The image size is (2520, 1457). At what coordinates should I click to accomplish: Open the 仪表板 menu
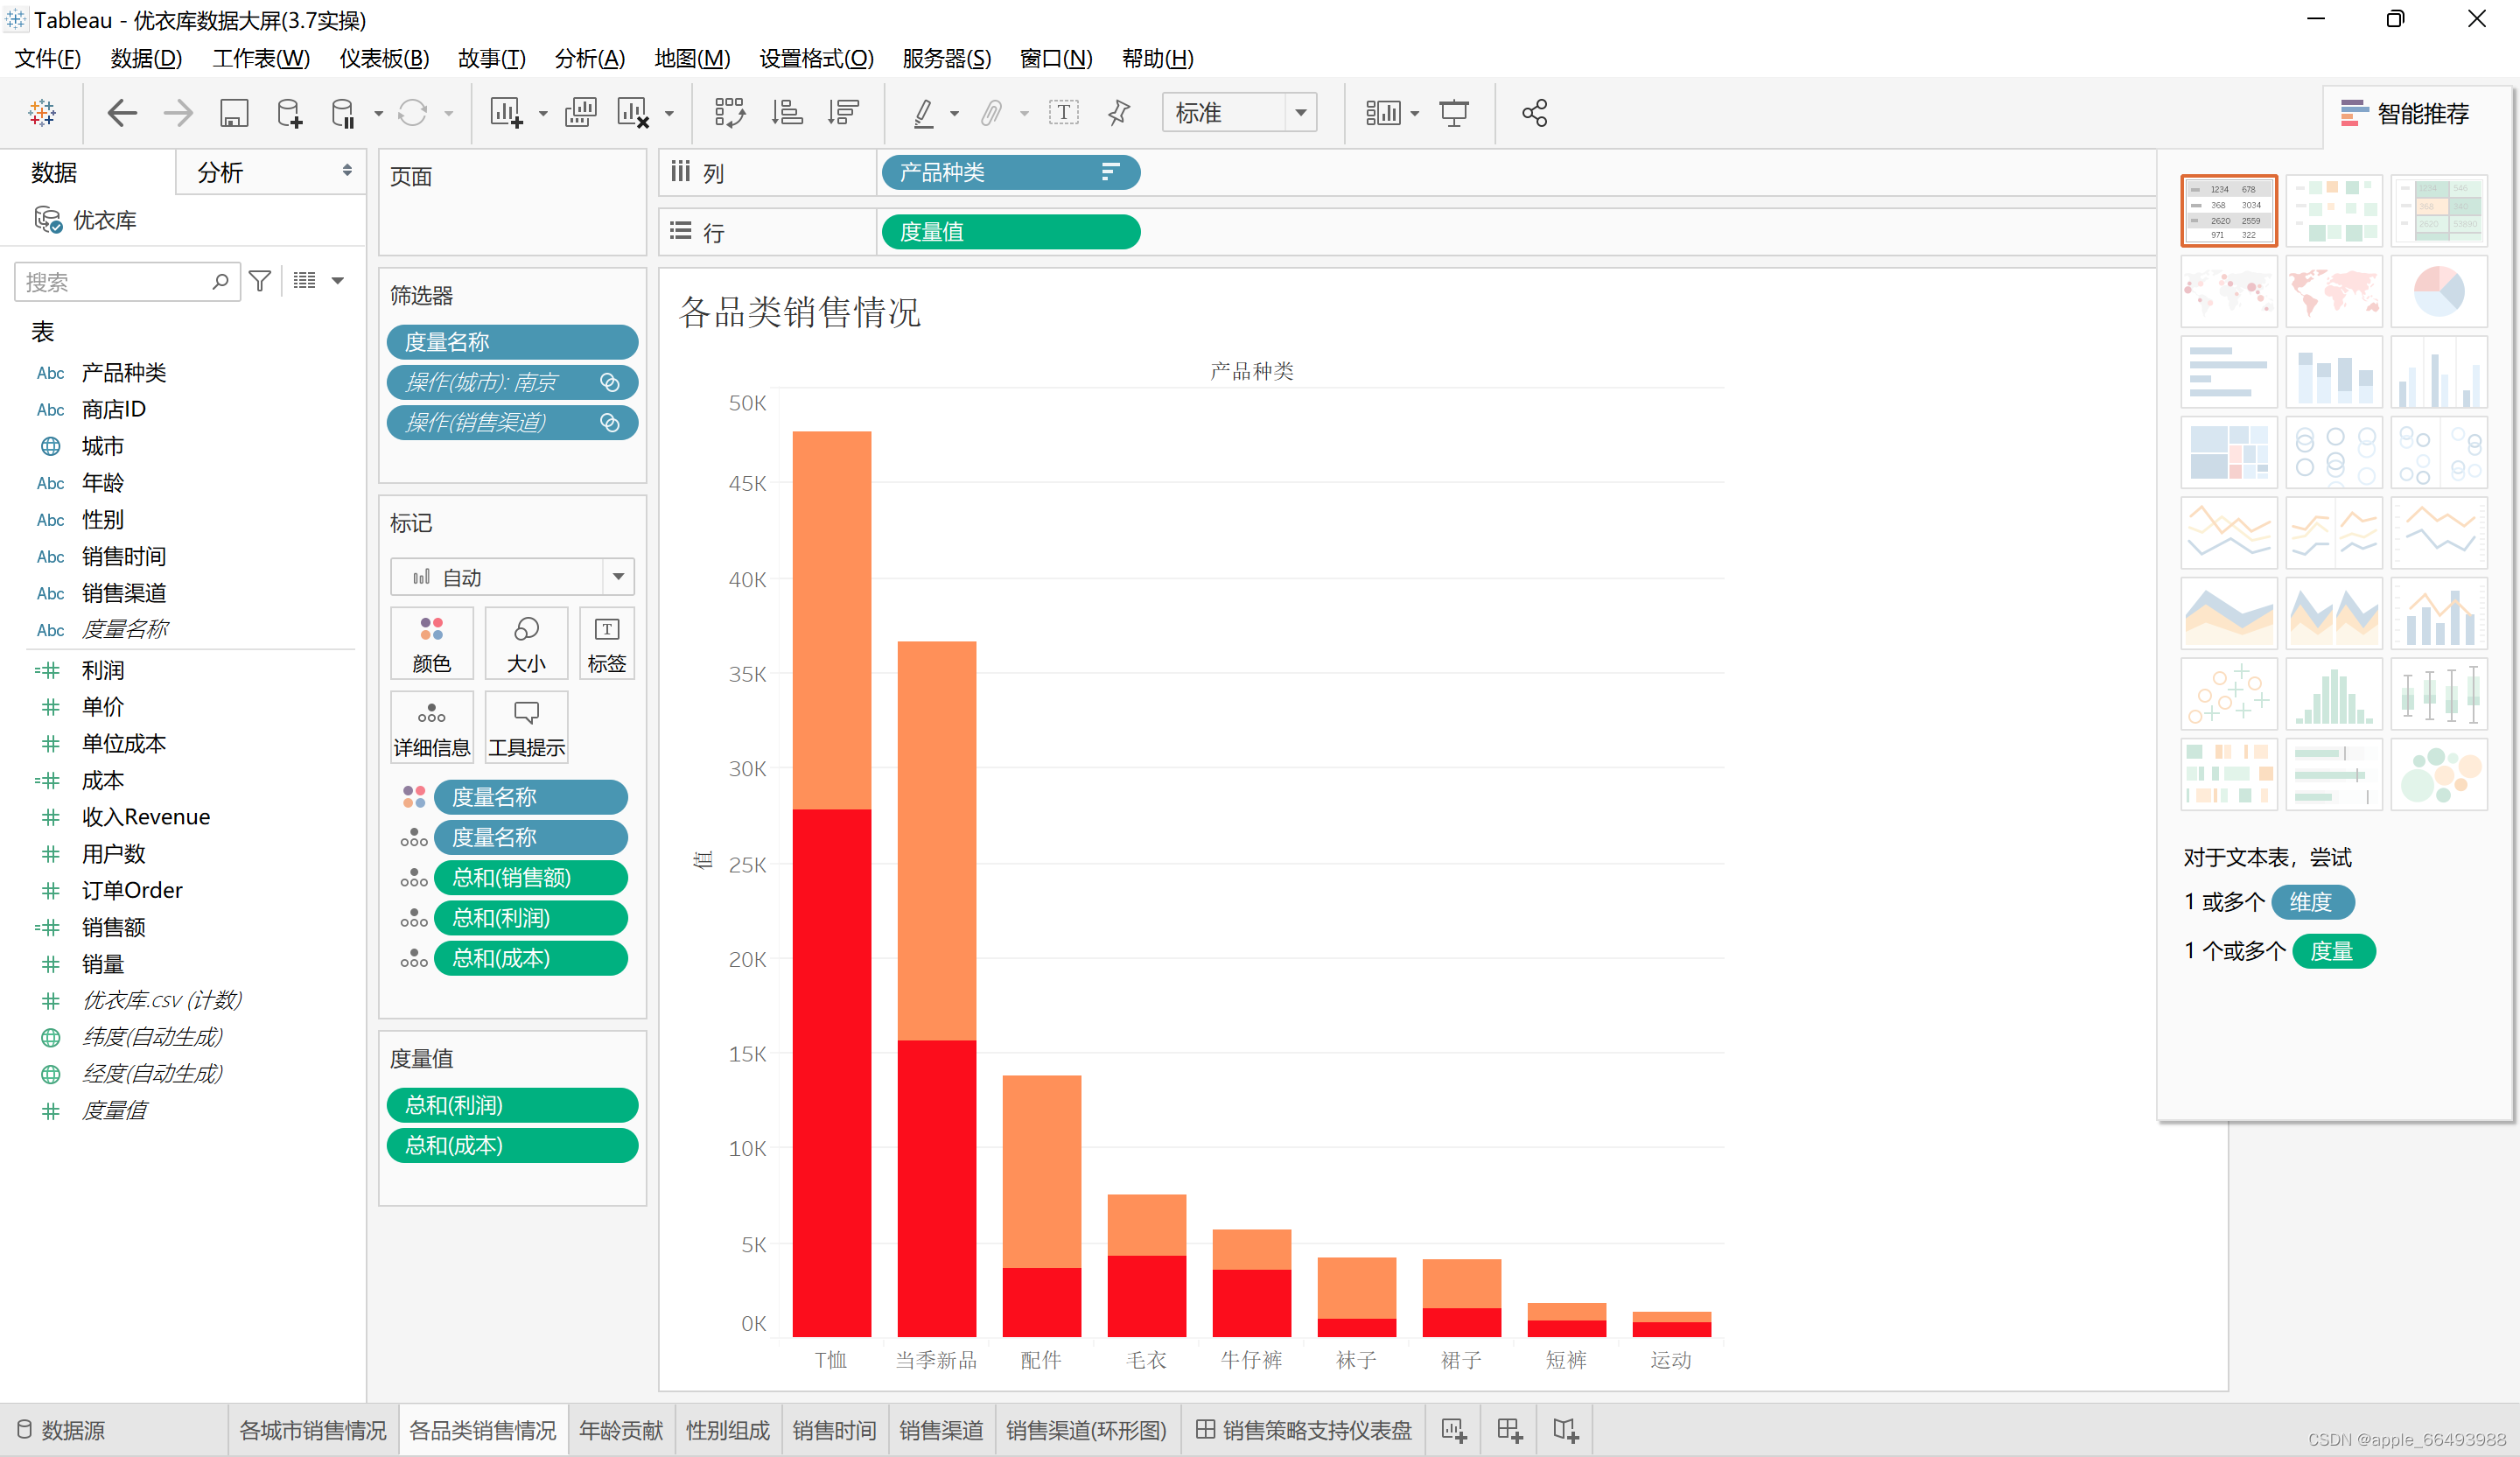tap(384, 58)
